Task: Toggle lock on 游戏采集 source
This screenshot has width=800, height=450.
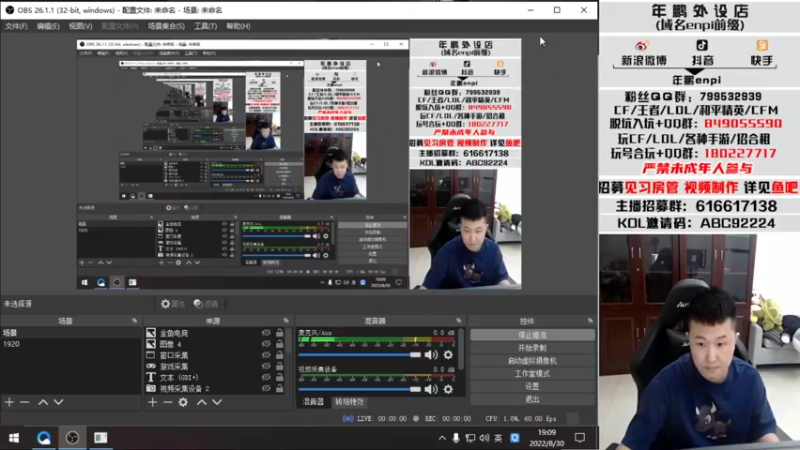Action: click(280, 366)
